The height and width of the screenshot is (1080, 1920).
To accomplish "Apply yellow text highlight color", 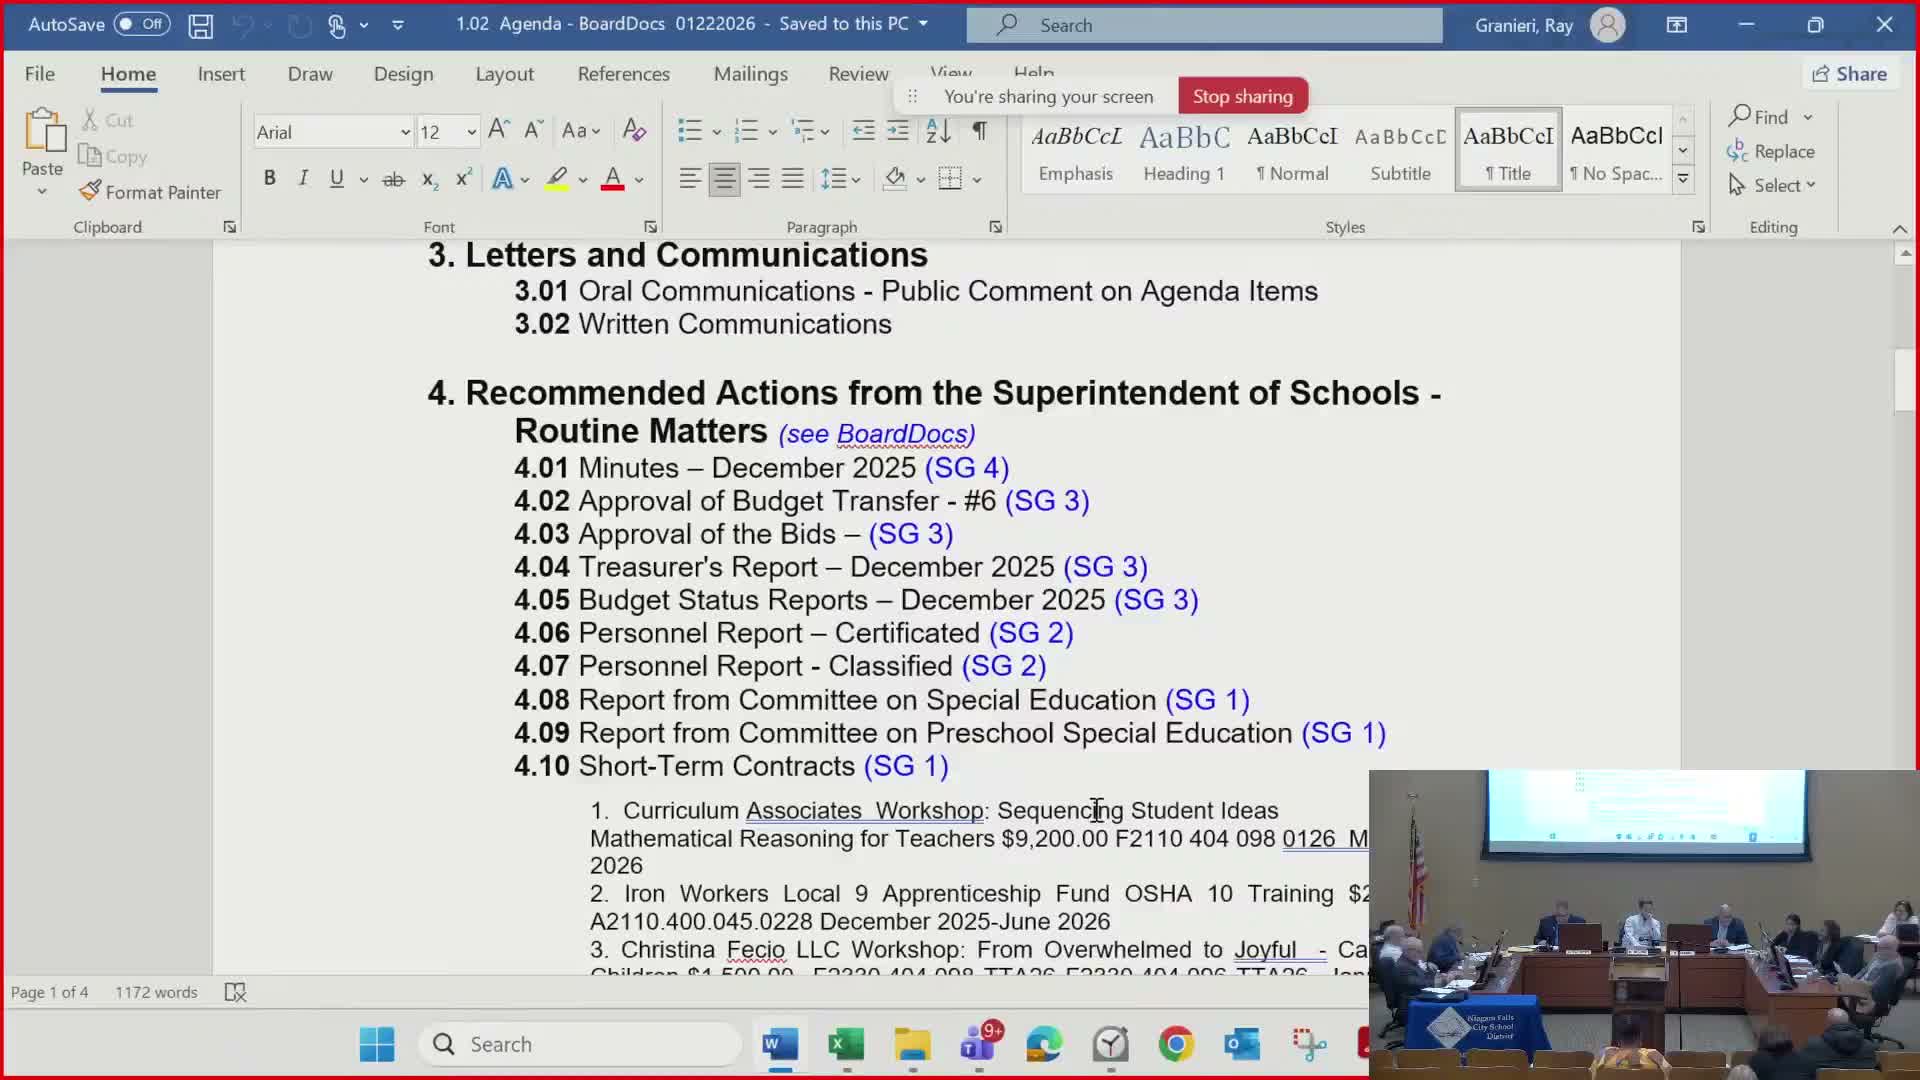I will [557, 179].
